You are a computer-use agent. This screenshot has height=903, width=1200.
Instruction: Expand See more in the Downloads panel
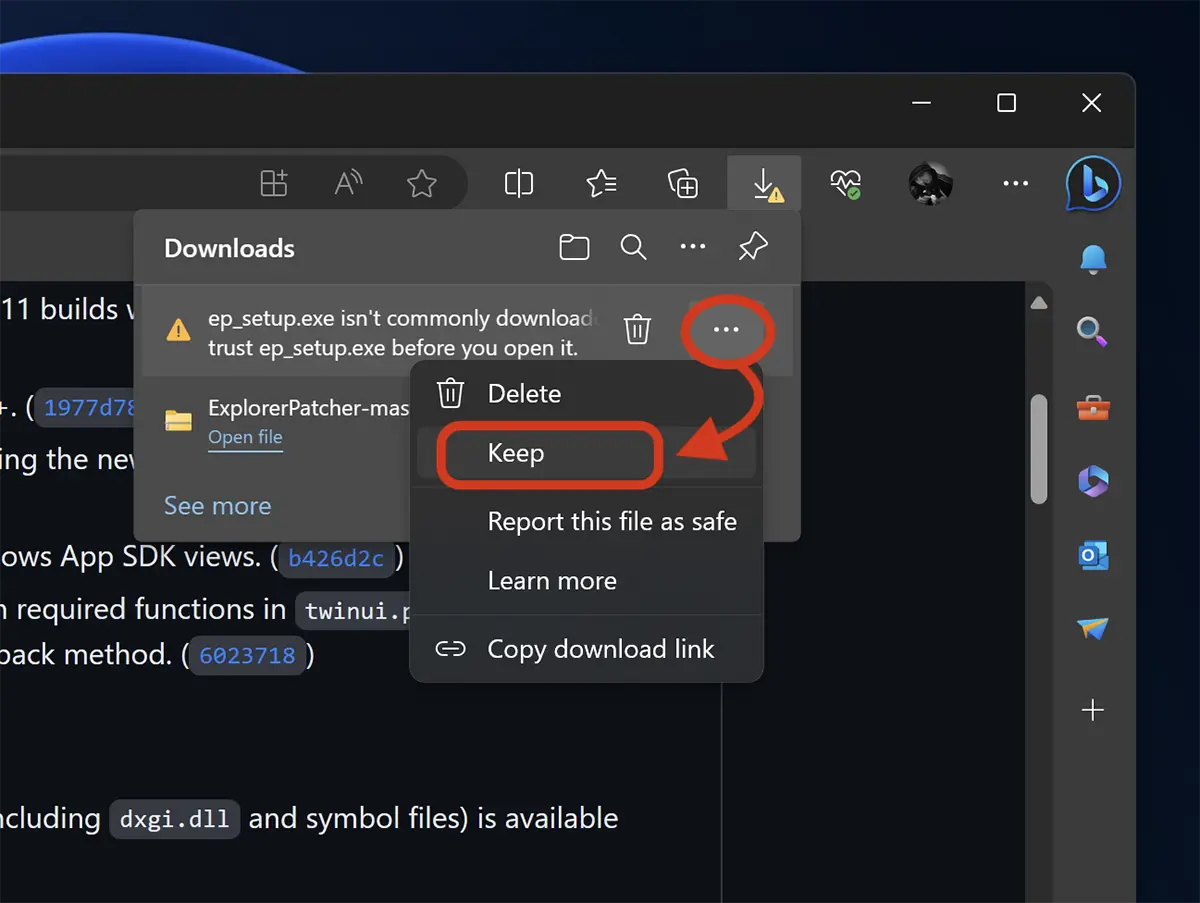pos(217,506)
